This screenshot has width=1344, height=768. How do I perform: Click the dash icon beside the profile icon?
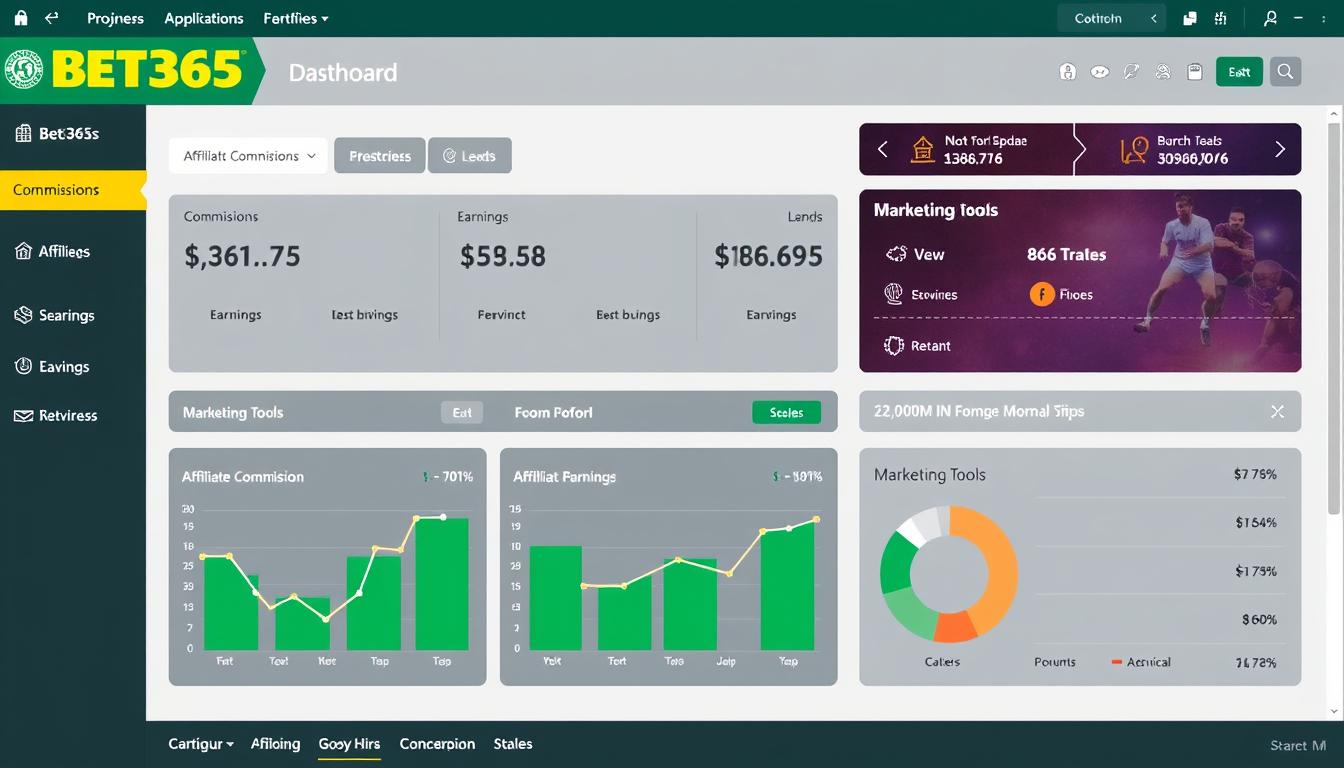[x=1299, y=18]
